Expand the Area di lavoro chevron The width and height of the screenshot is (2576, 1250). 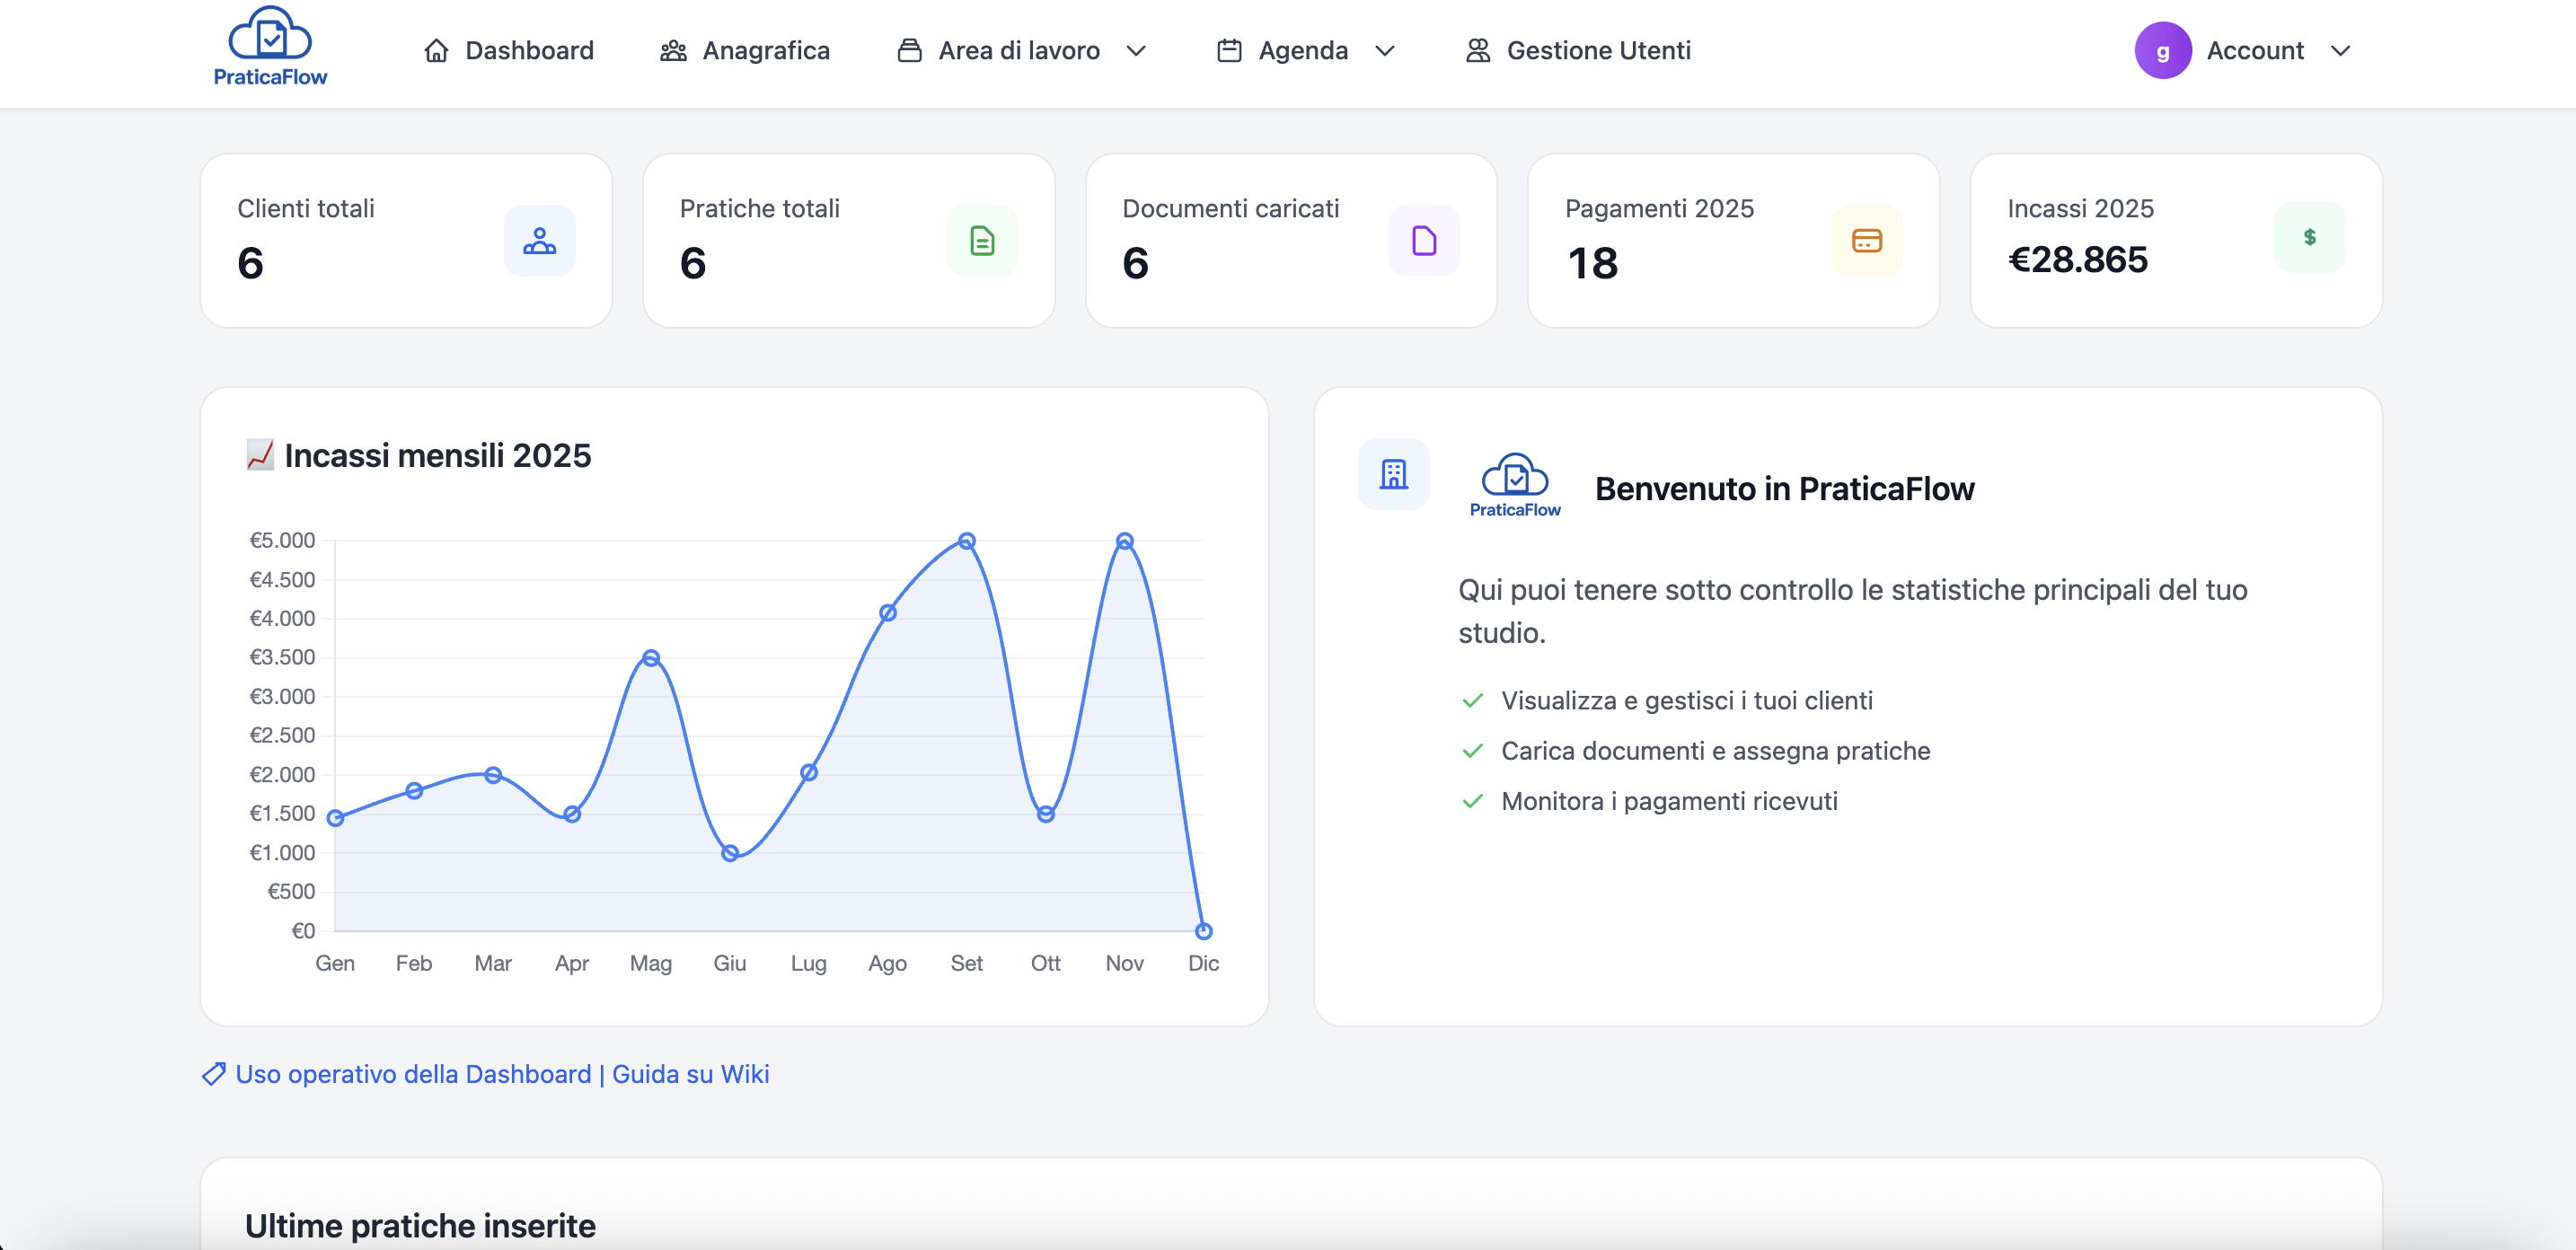pyautogui.click(x=1136, y=51)
